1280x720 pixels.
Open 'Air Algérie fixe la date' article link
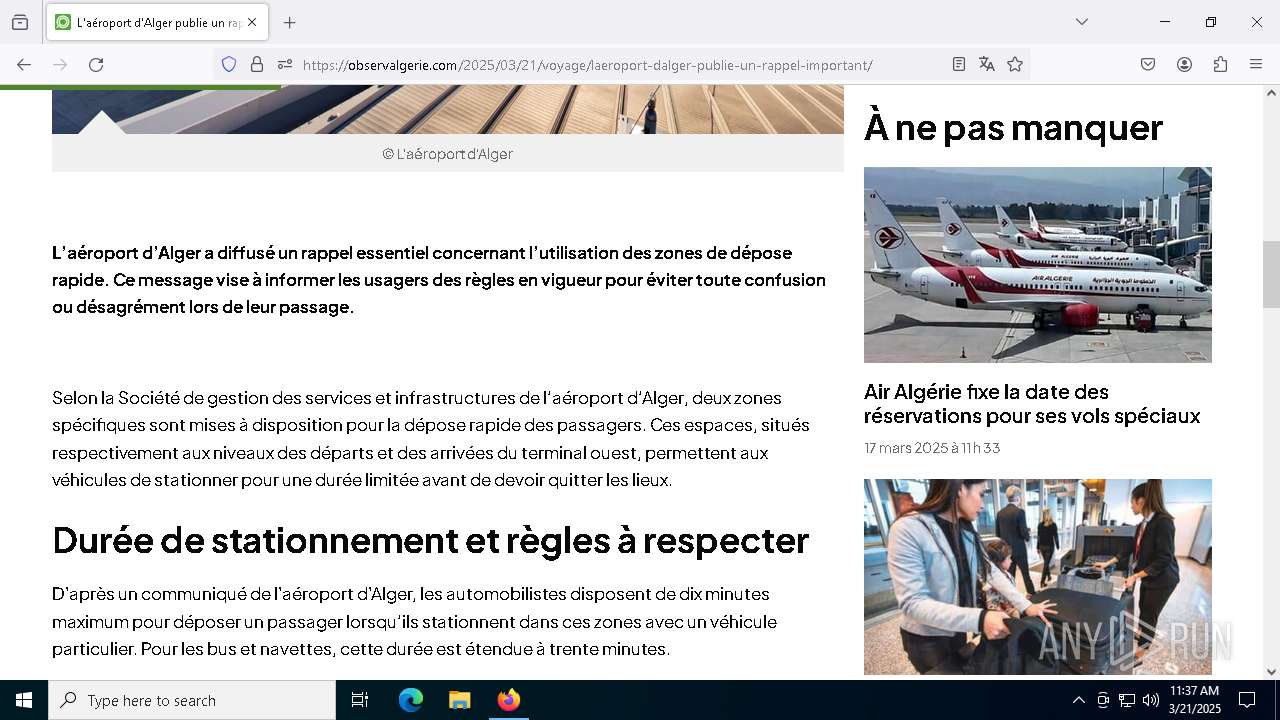click(x=1032, y=404)
